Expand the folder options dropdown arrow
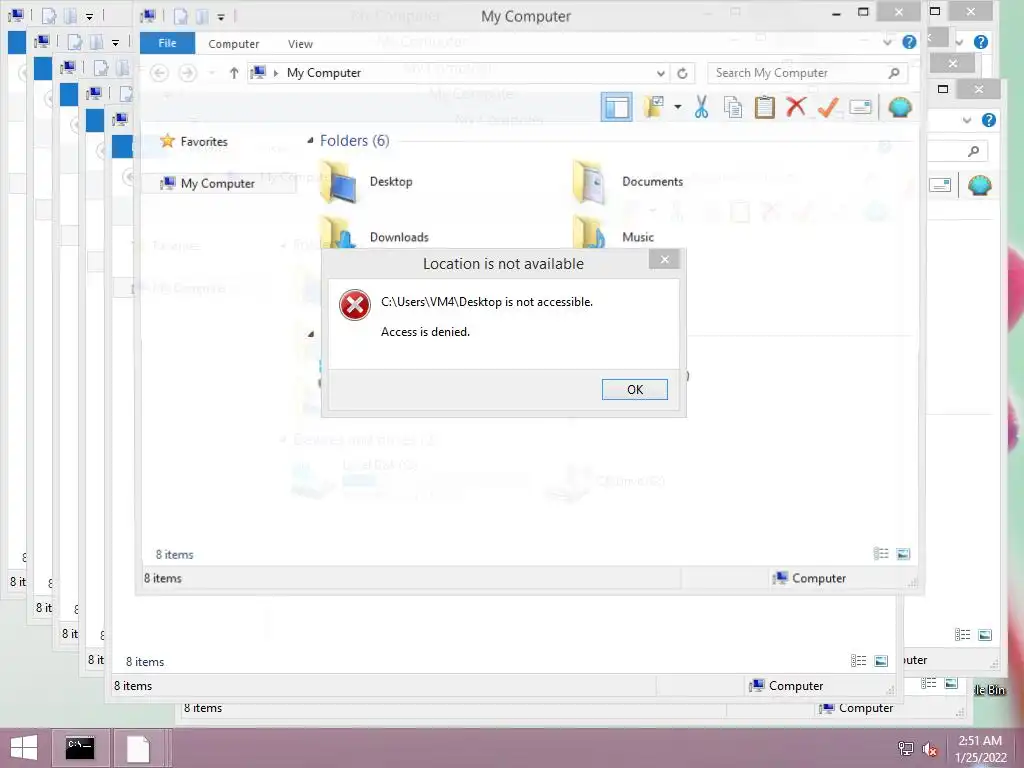This screenshot has width=1024, height=768. tap(678, 106)
